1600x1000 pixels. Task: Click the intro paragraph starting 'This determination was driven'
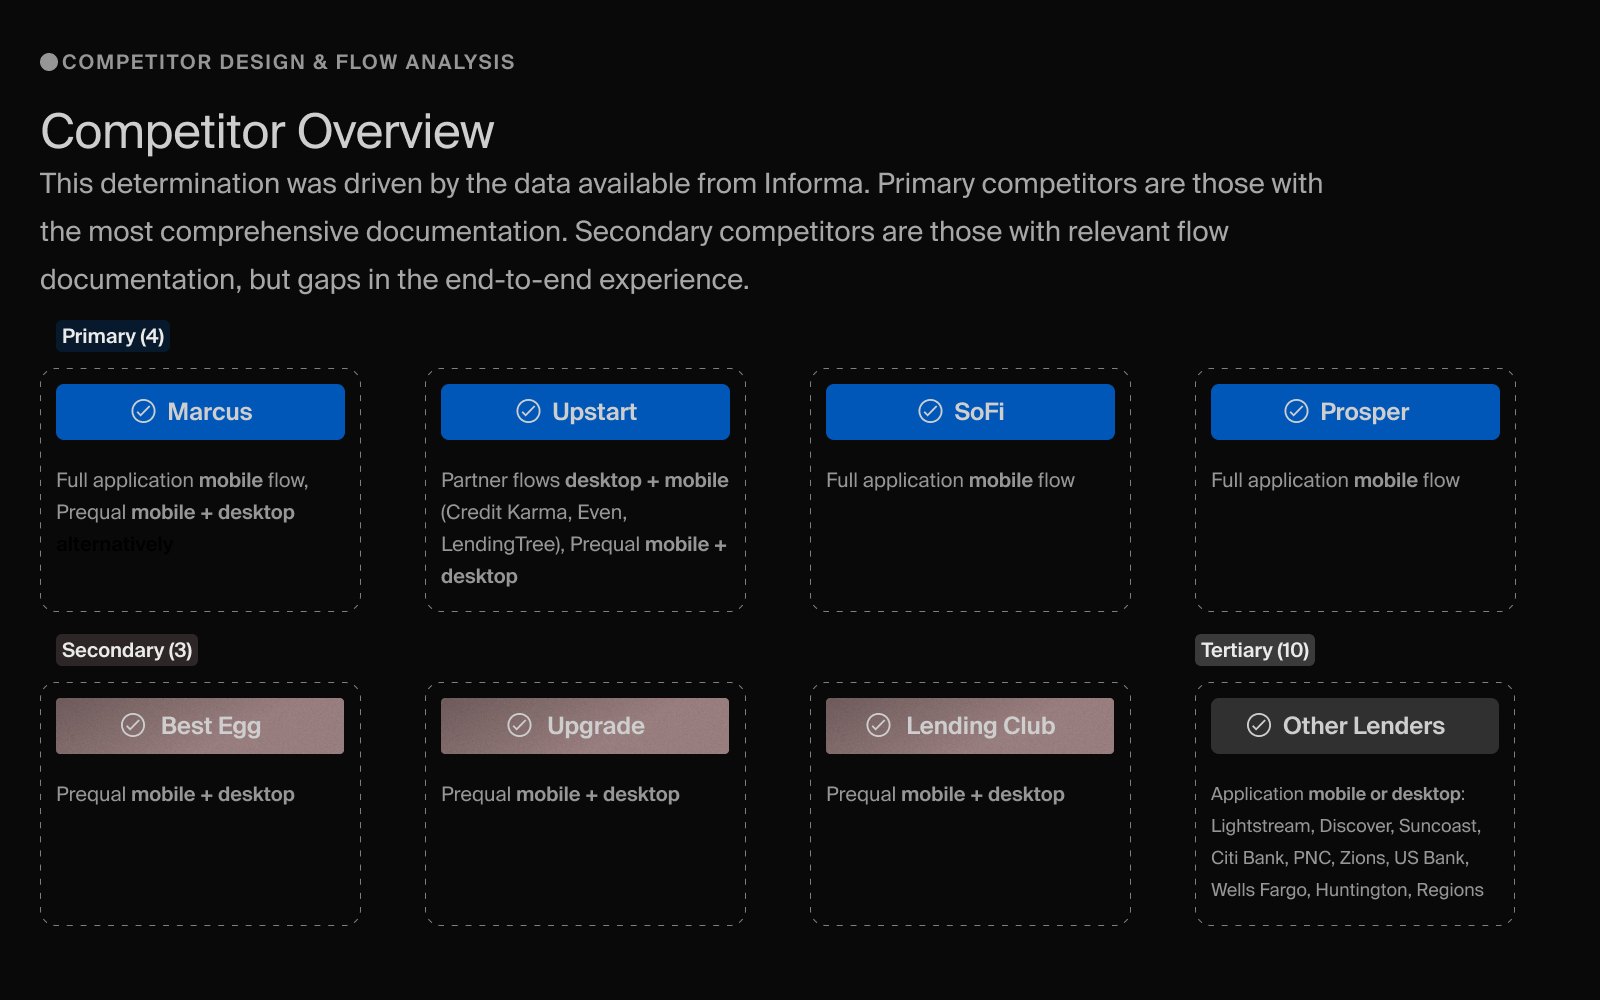(x=681, y=232)
